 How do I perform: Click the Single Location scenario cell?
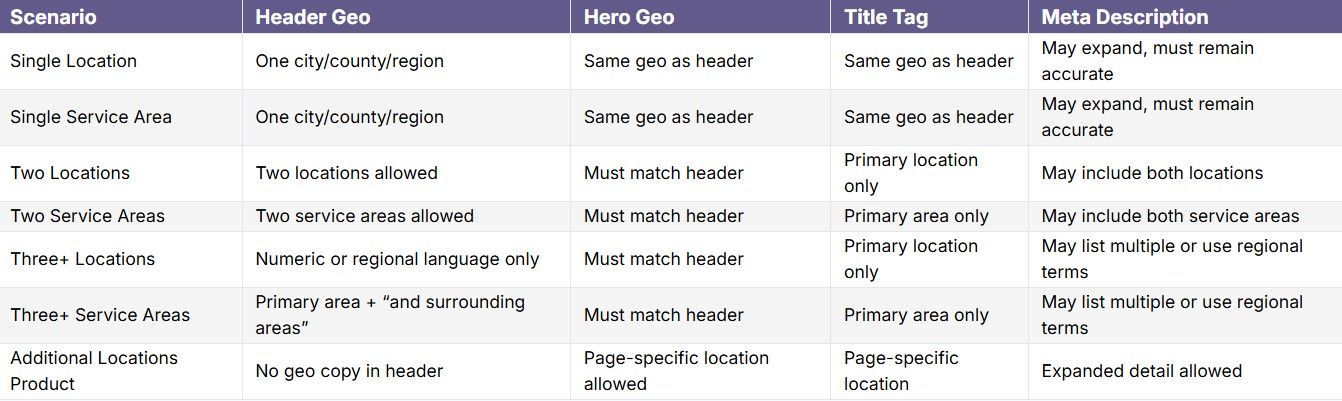[74, 61]
